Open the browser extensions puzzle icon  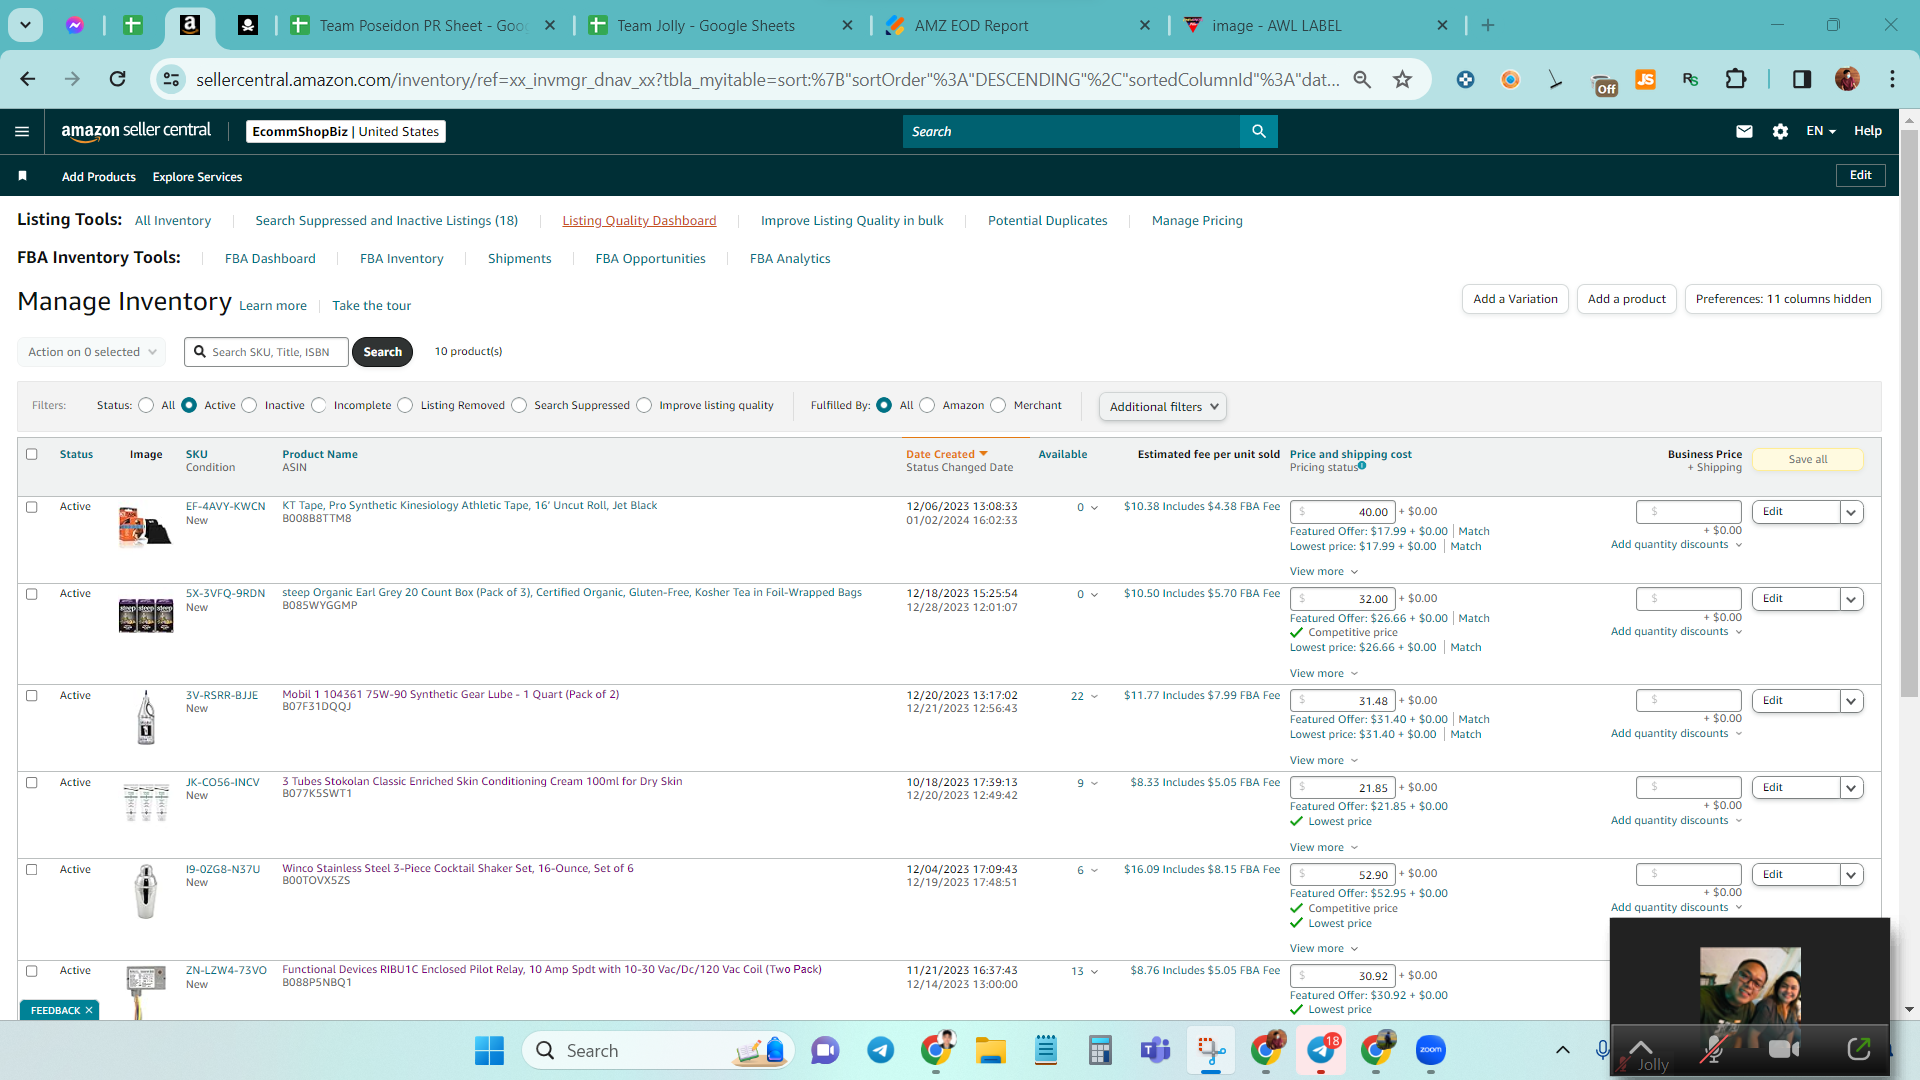tap(1736, 79)
